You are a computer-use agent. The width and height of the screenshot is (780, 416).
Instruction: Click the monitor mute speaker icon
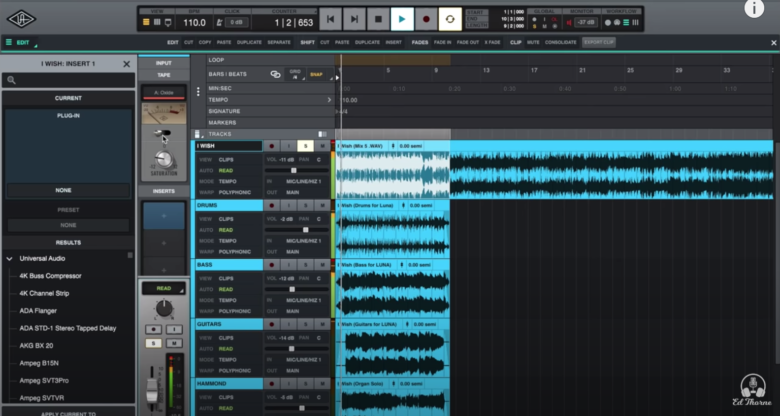(569, 22)
